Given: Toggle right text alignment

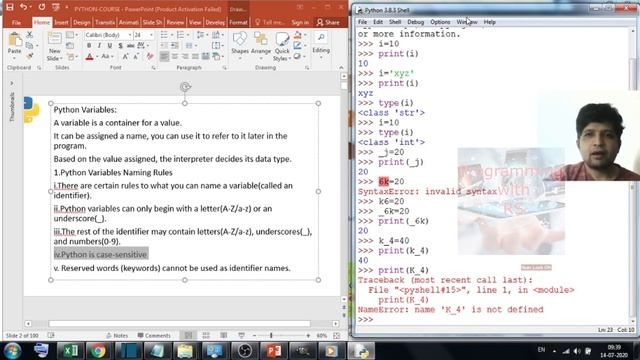Looking at the screenshot, I should pos(185,56).
